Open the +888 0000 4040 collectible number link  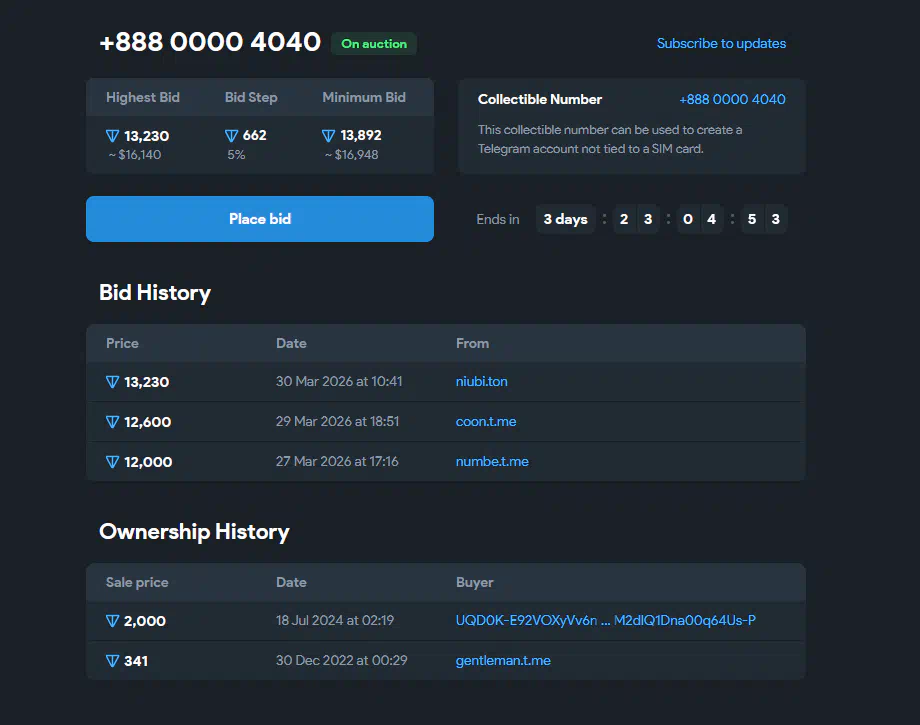pos(732,100)
